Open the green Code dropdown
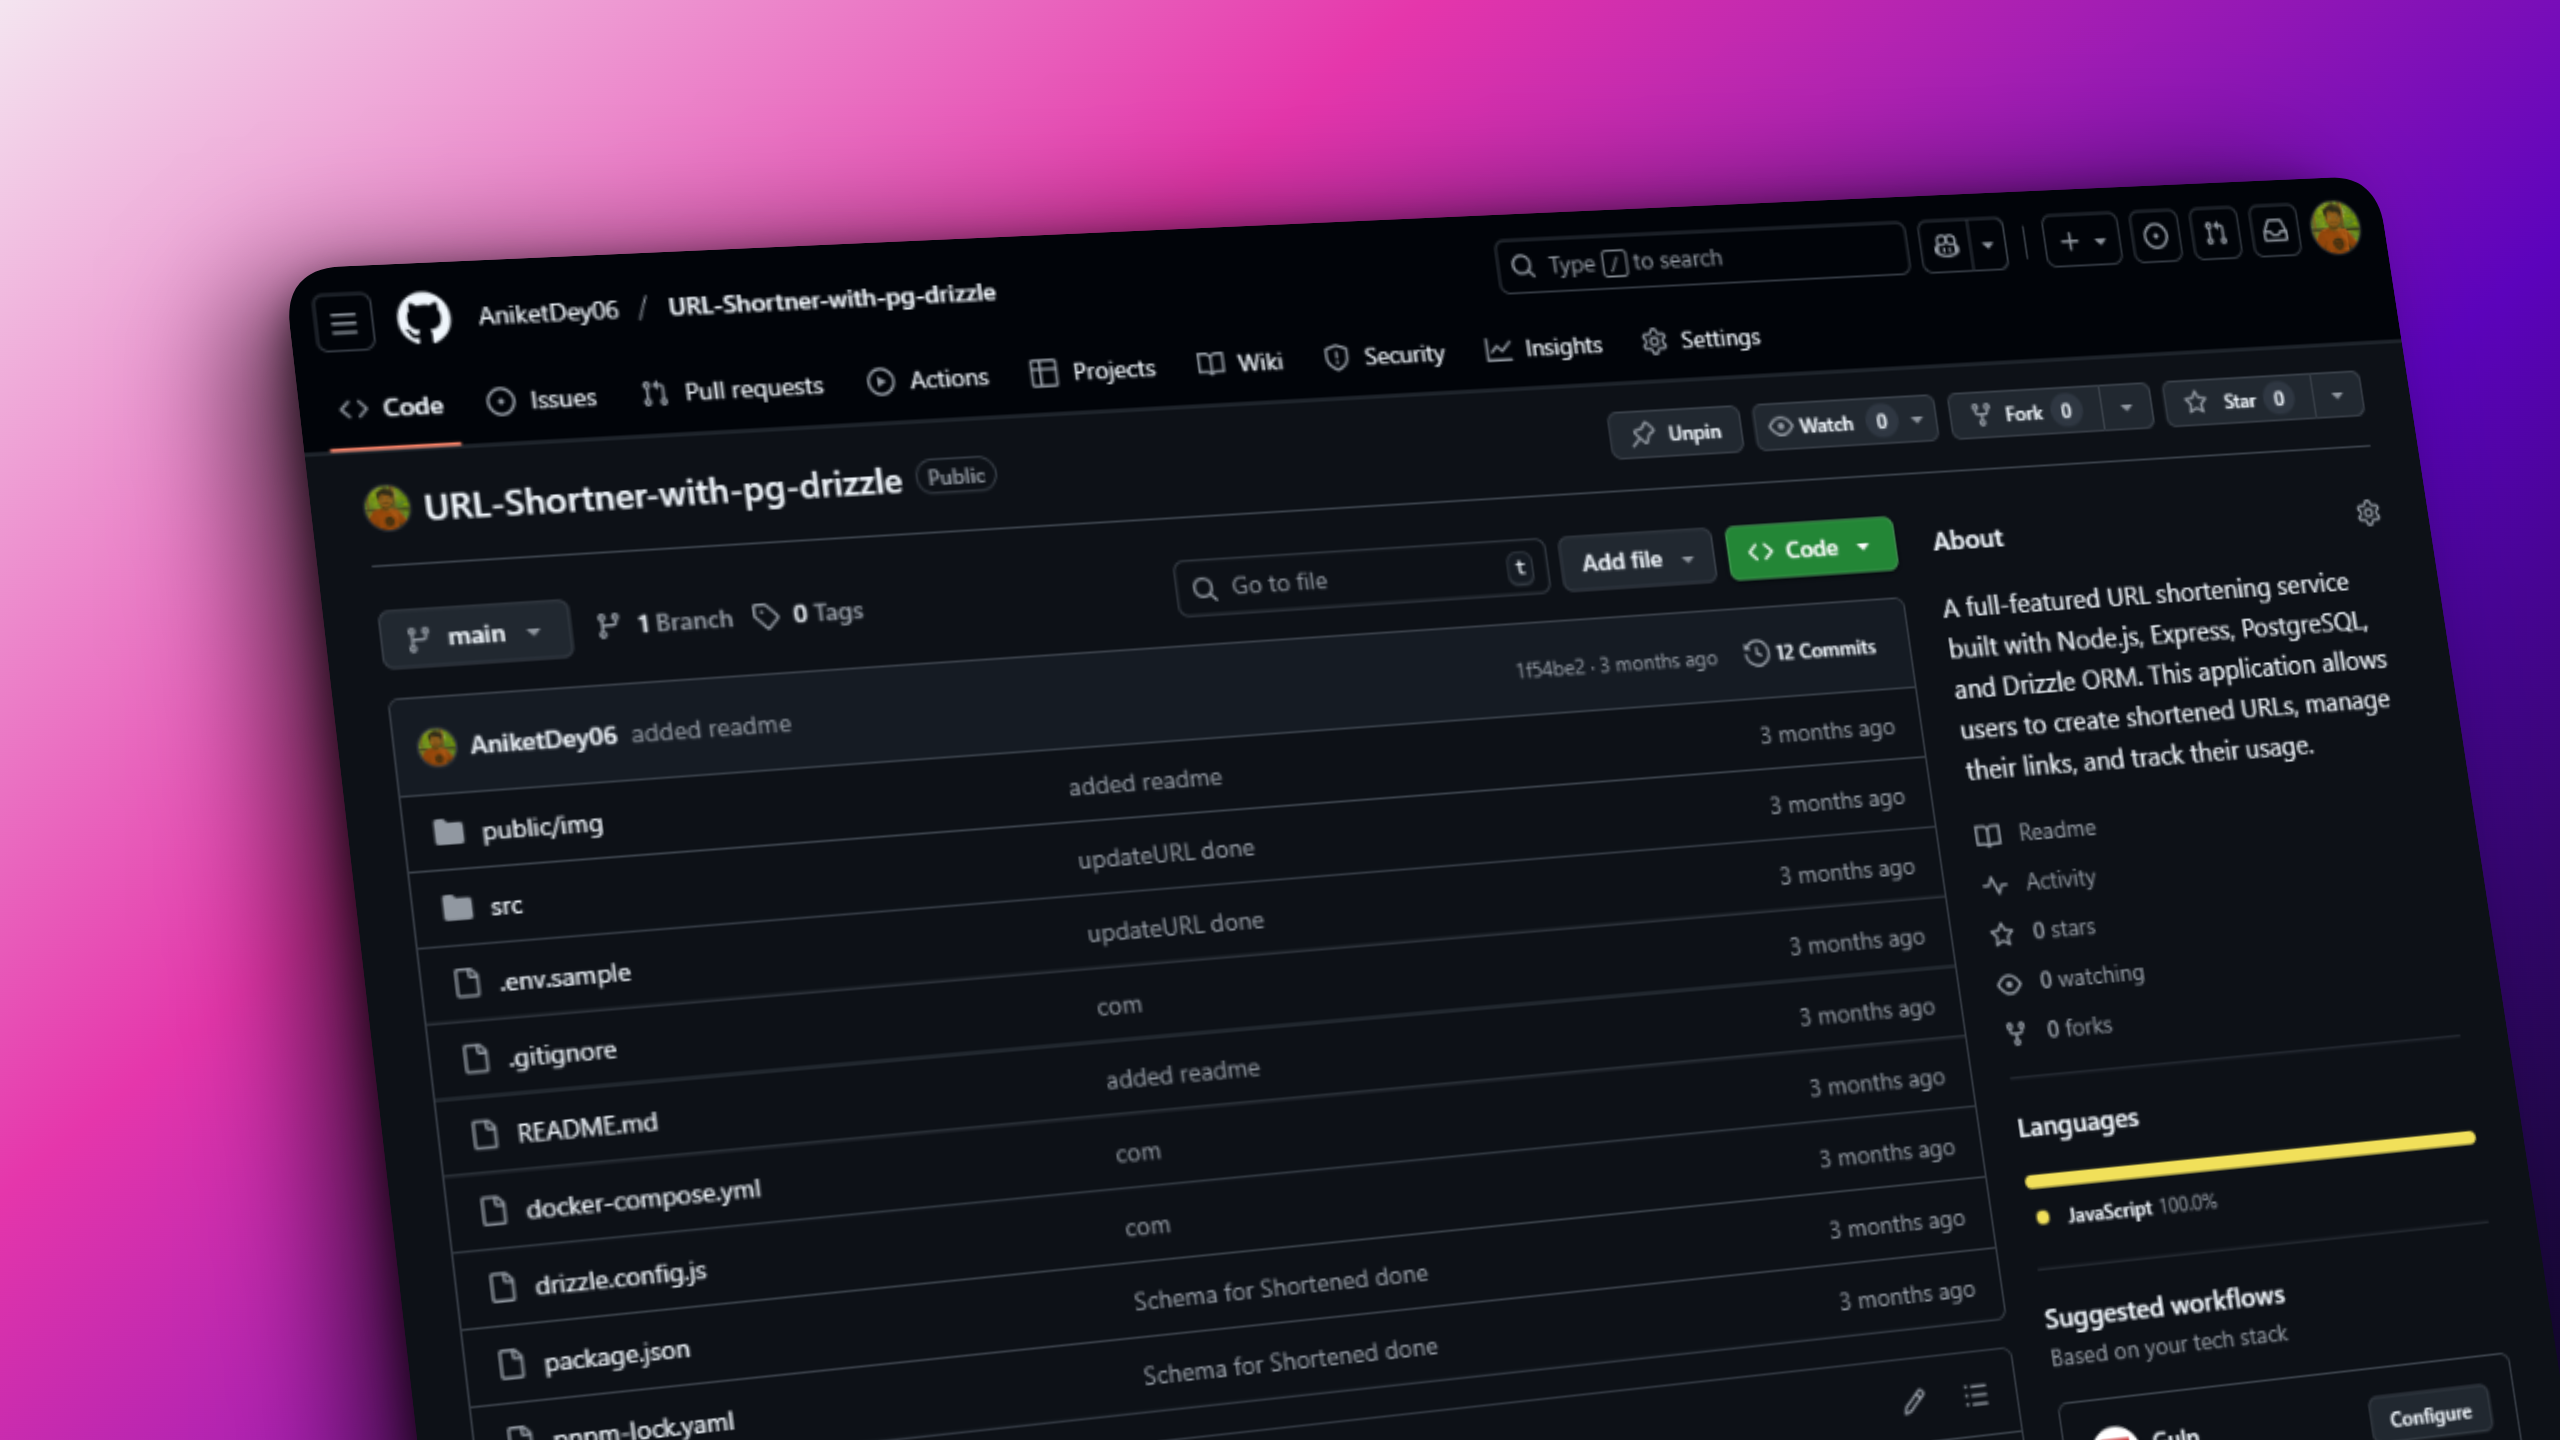 (1810, 549)
